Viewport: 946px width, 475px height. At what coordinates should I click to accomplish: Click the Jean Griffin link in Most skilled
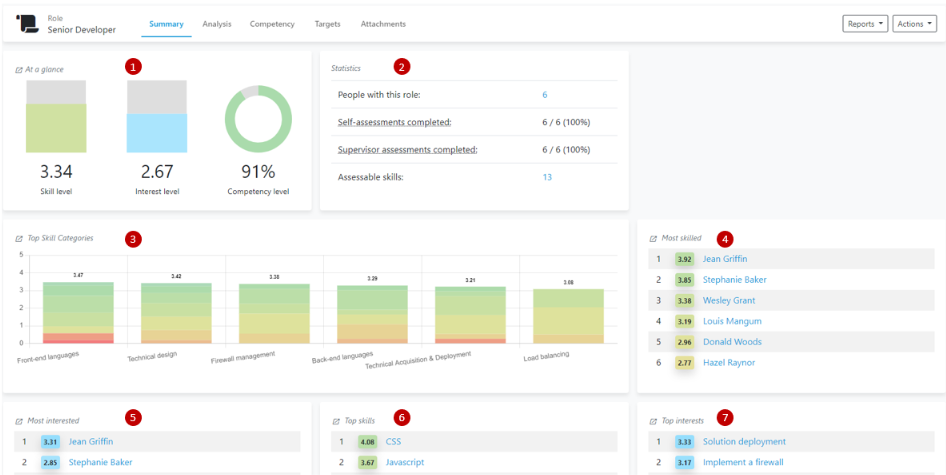point(725,259)
